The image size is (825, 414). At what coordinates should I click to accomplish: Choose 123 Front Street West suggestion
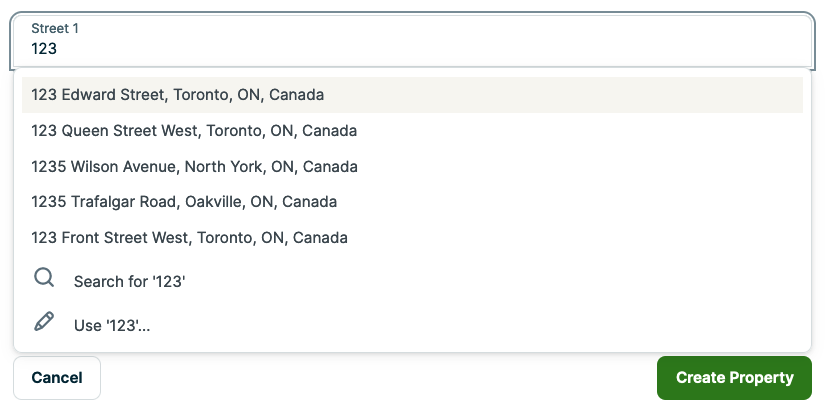tap(189, 238)
